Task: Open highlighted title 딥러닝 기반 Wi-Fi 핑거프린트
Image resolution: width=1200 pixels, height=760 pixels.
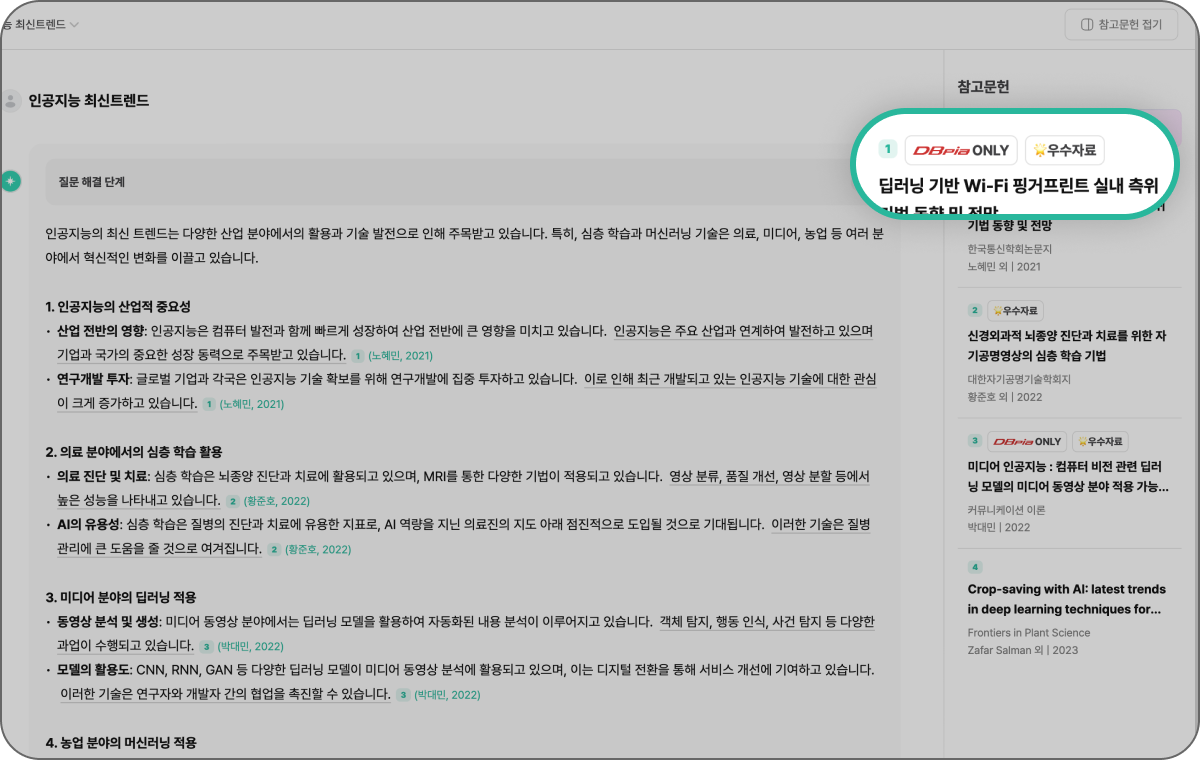Action: (x=1018, y=185)
